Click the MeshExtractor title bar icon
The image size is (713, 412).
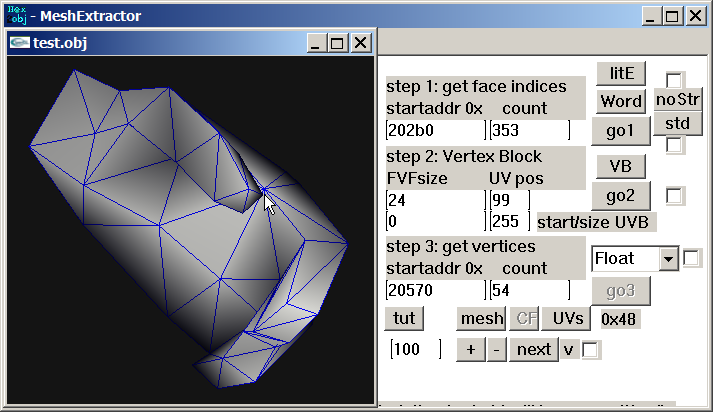point(15,15)
